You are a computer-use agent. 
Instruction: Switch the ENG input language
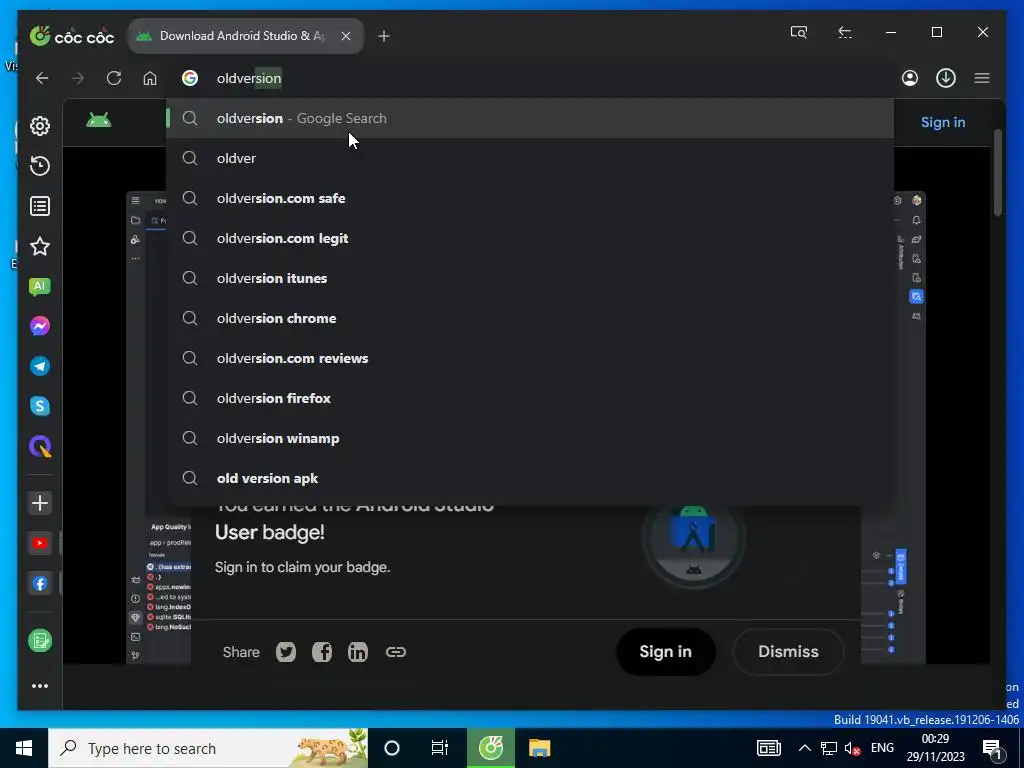click(x=882, y=748)
